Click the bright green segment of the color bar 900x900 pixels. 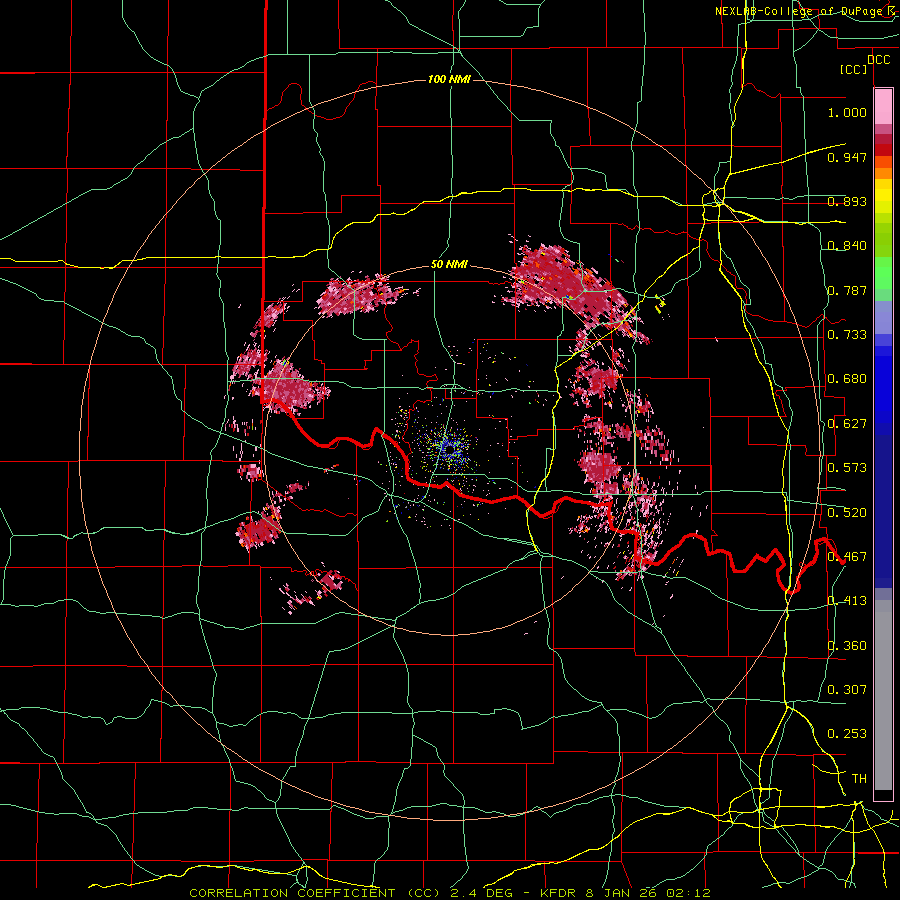tap(883, 273)
